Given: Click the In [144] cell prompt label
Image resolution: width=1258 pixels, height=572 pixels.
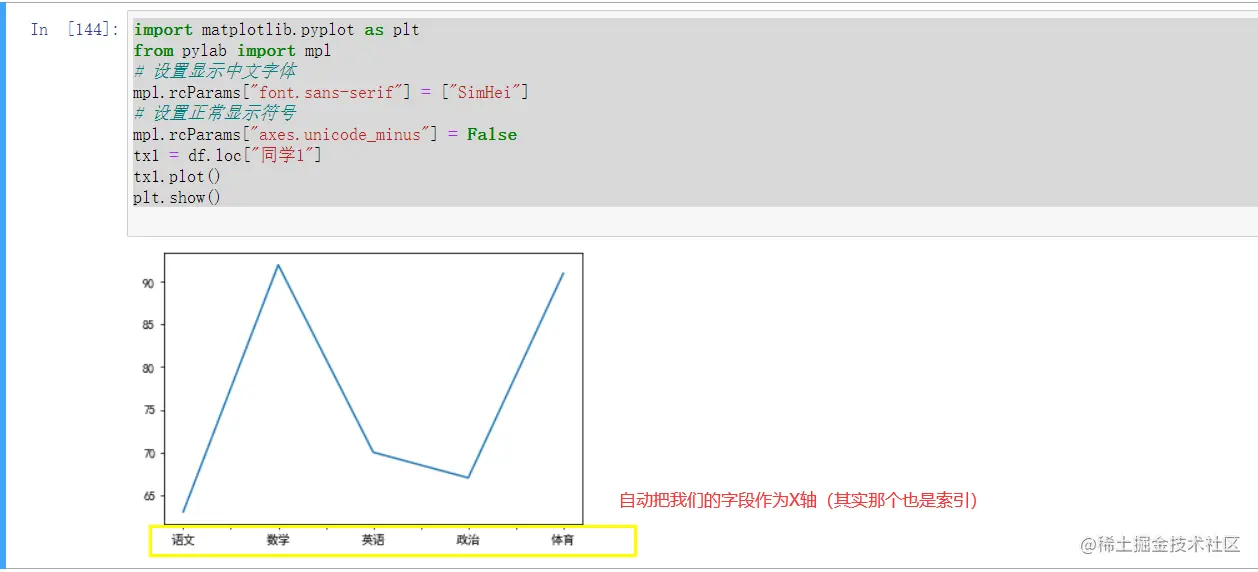Looking at the screenshot, I should click(74, 30).
